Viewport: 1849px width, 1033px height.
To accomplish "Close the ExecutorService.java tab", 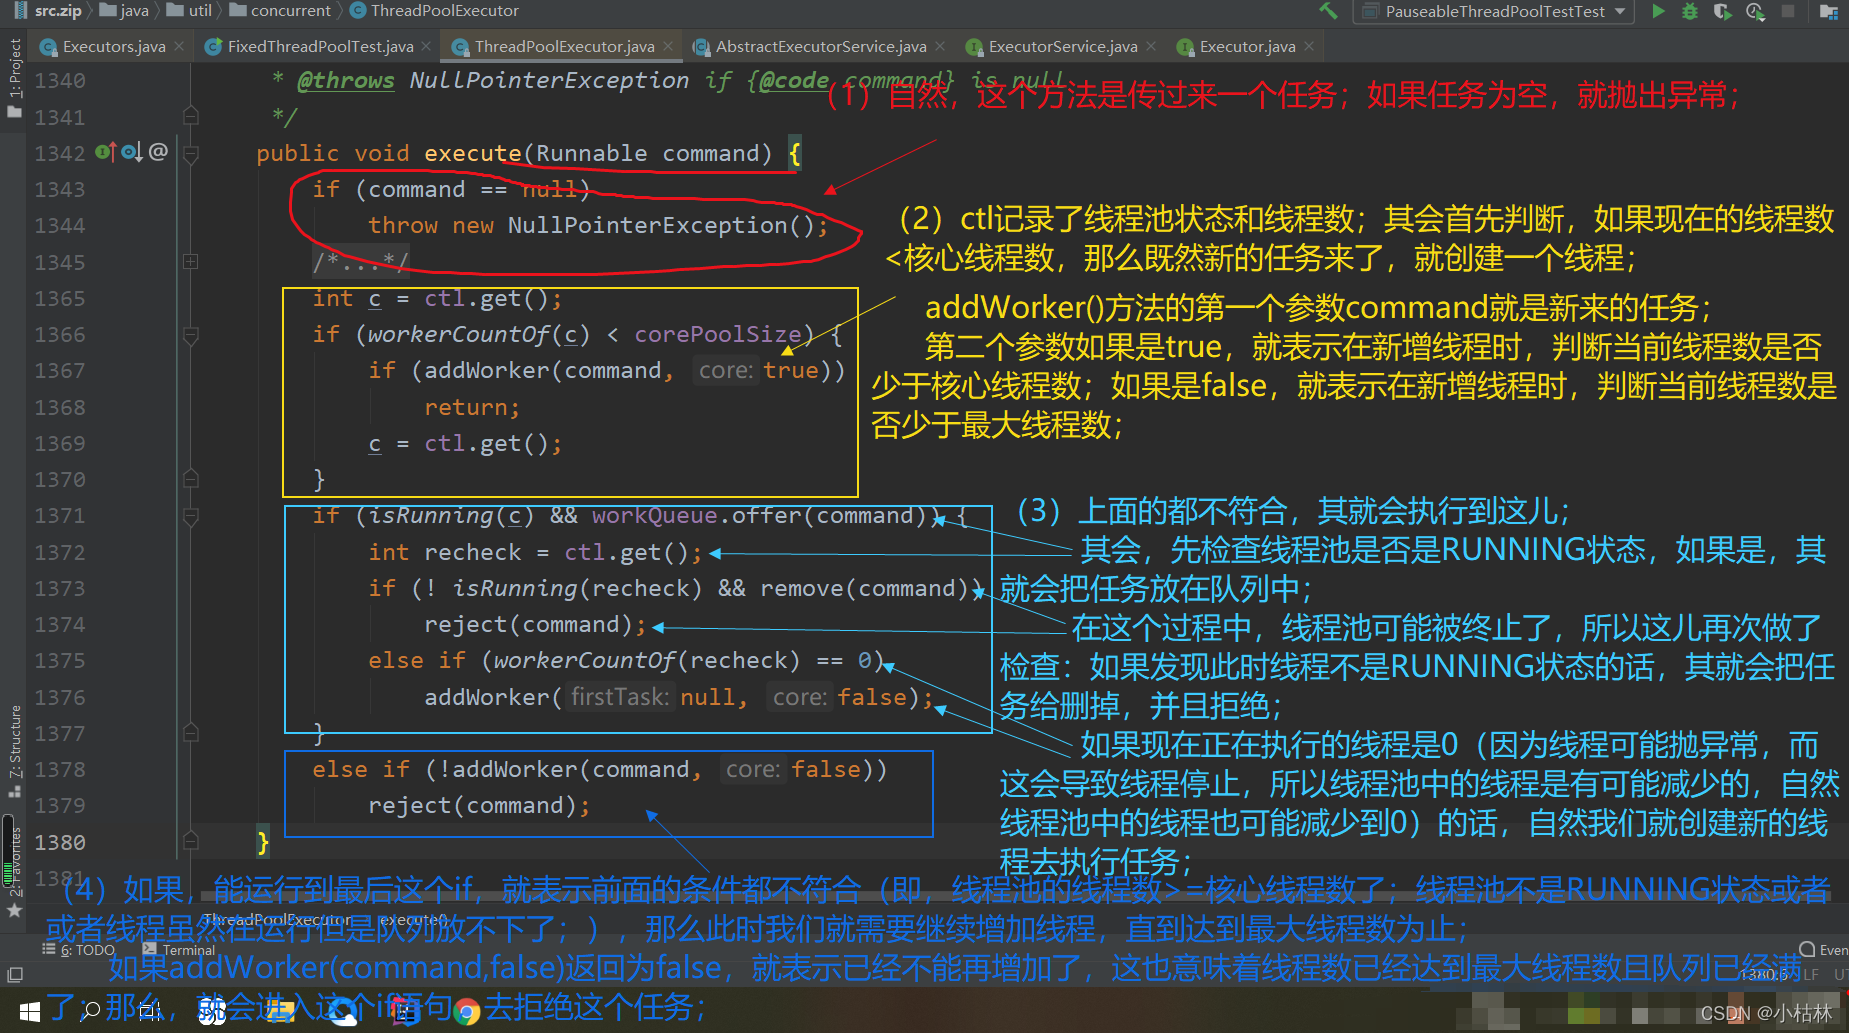I will (x=1151, y=46).
